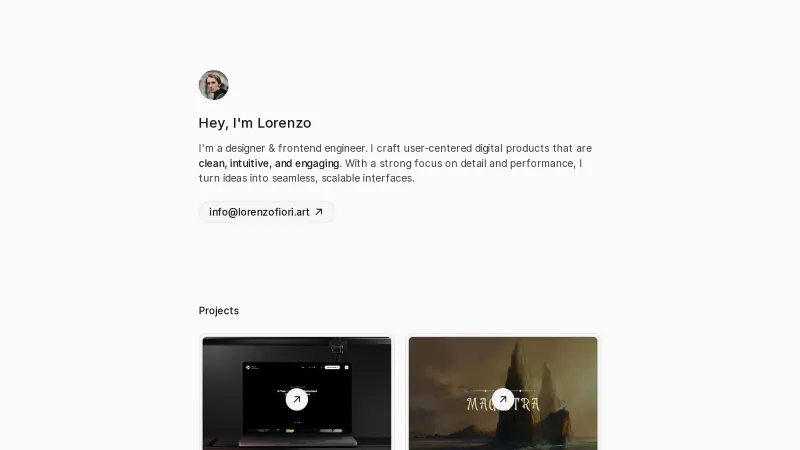The width and height of the screenshot is (800, 450).
Task: Click Lorenzo's circular profile avatar
Action: (x=213, y=85)
